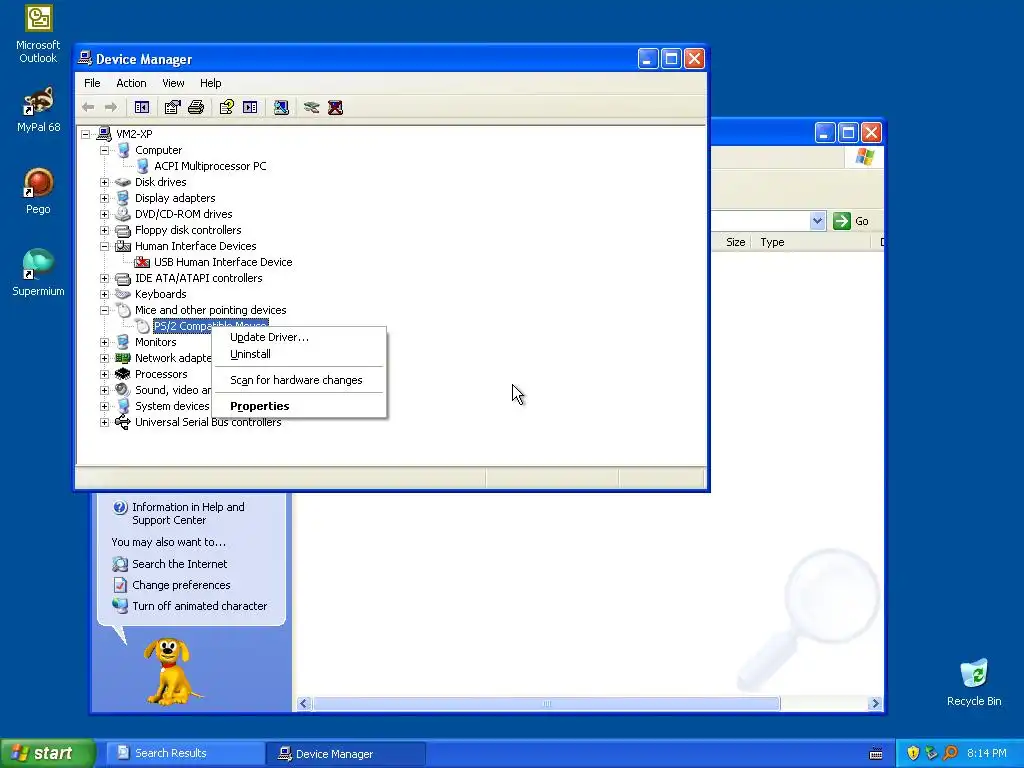Image resolution: width=1024 pixels, height=768 pixels.
Task: Click the Windows flag logo in Search Results window
Action: (x=865, y=157)
